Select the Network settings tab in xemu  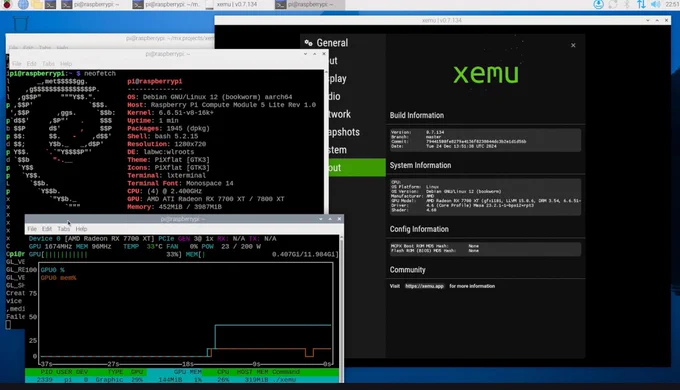tap(356, 114)
